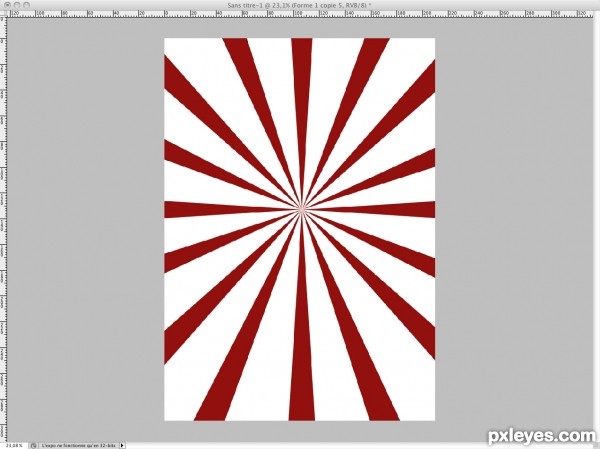Close the Sans titre-1 document window
This screenshot has height=449, width=600.
coord(8,5)
